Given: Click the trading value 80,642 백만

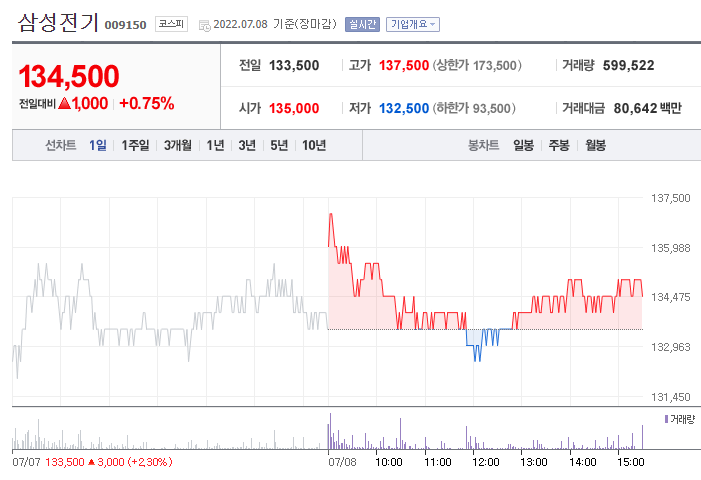Looking at the screenshot, I should pos(648,108).
